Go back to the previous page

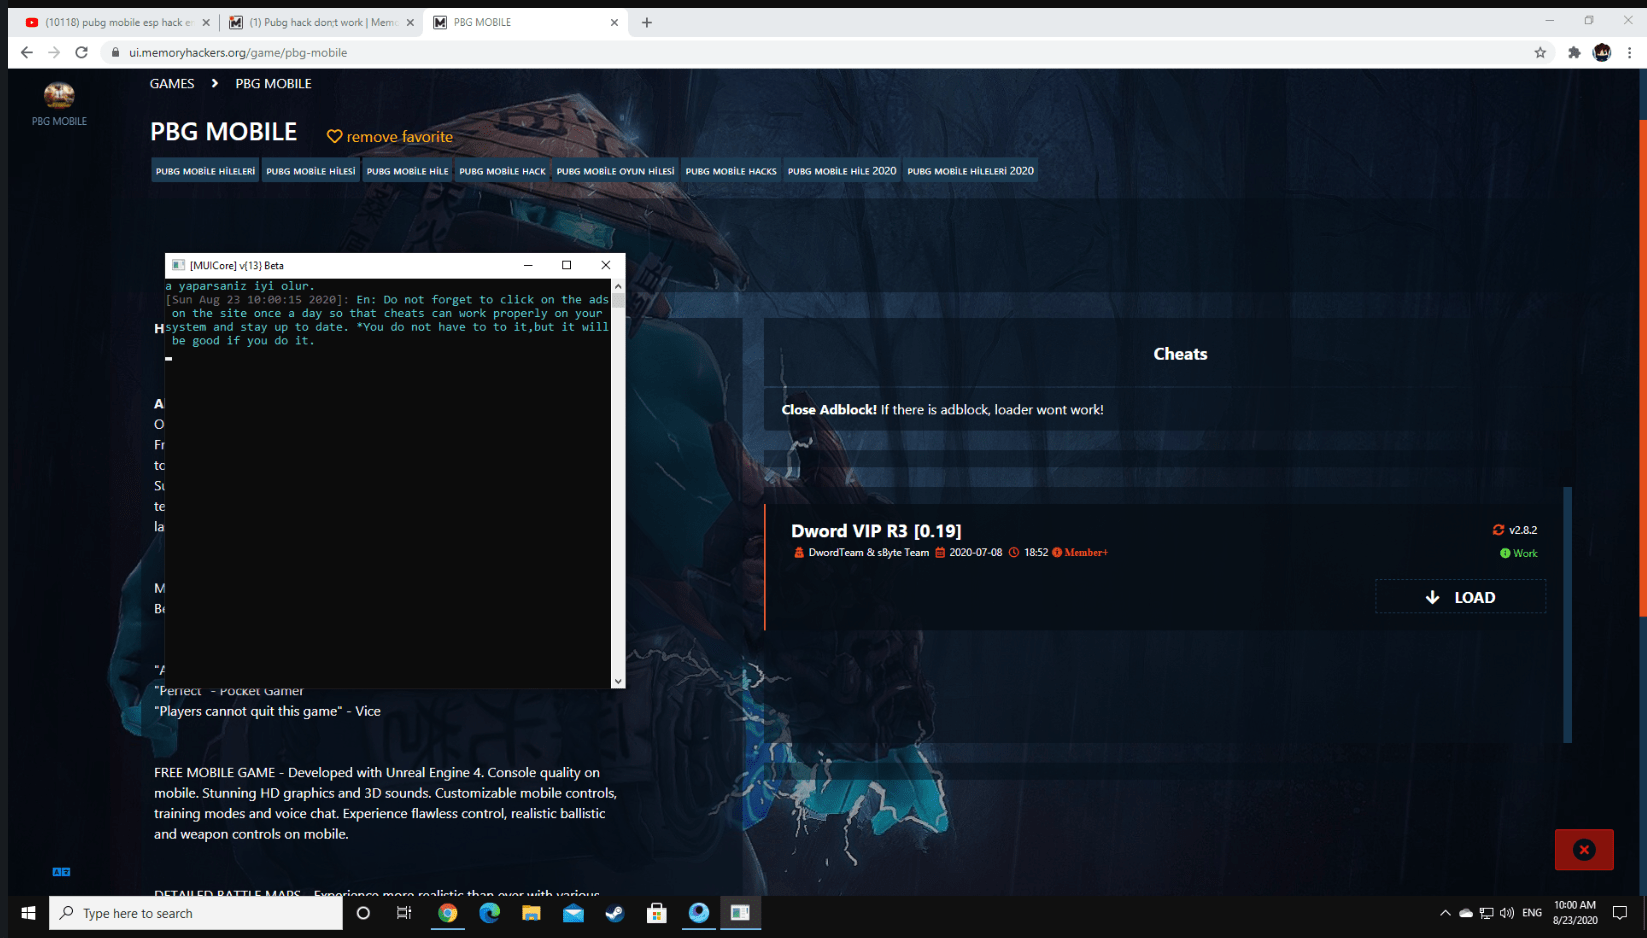[x=26, y=52]
